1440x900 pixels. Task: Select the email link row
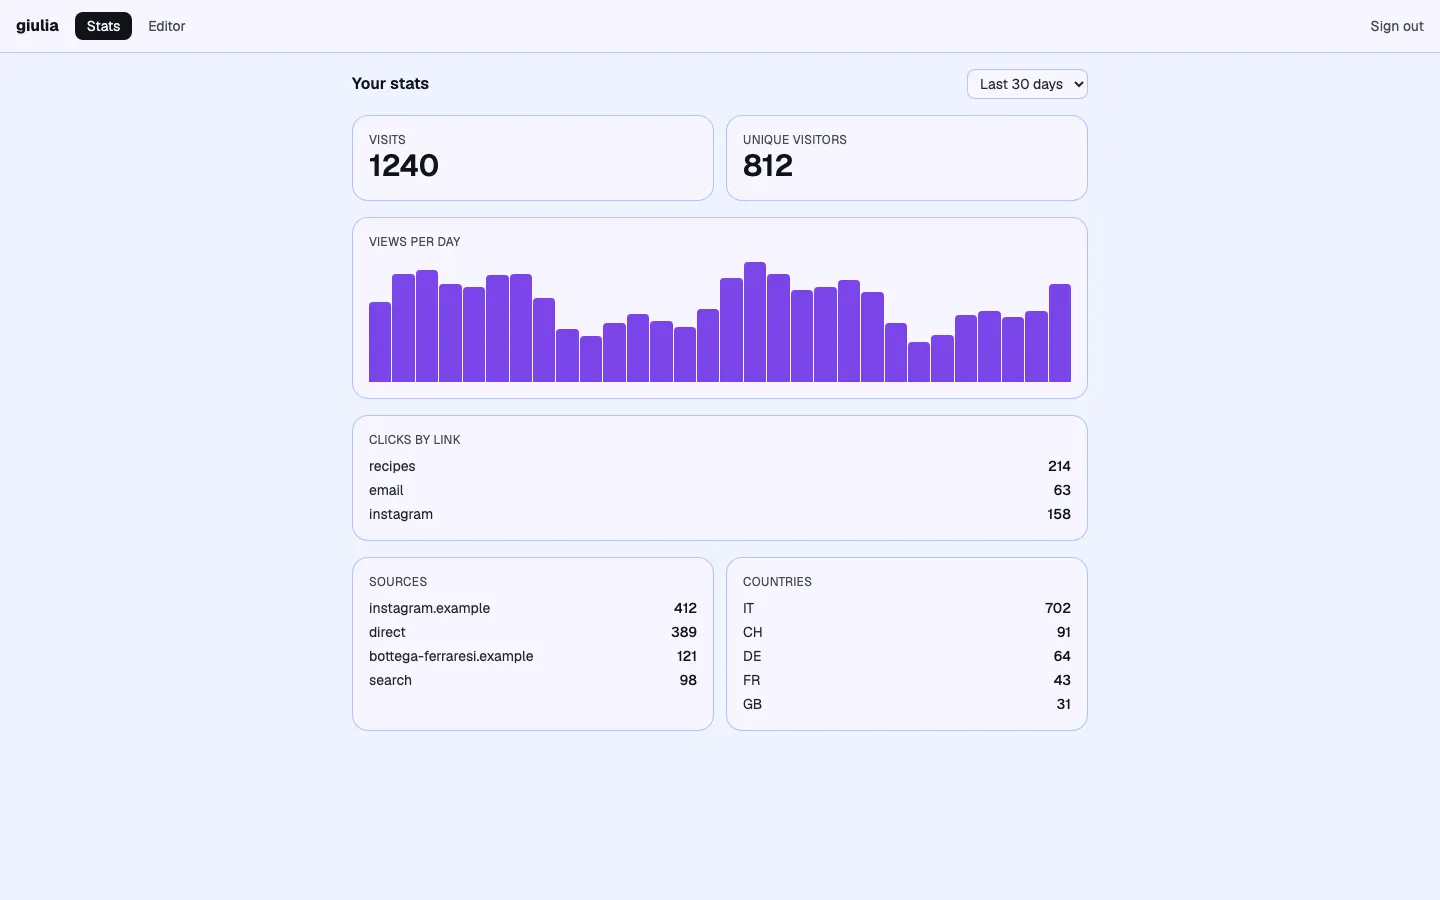720,490
